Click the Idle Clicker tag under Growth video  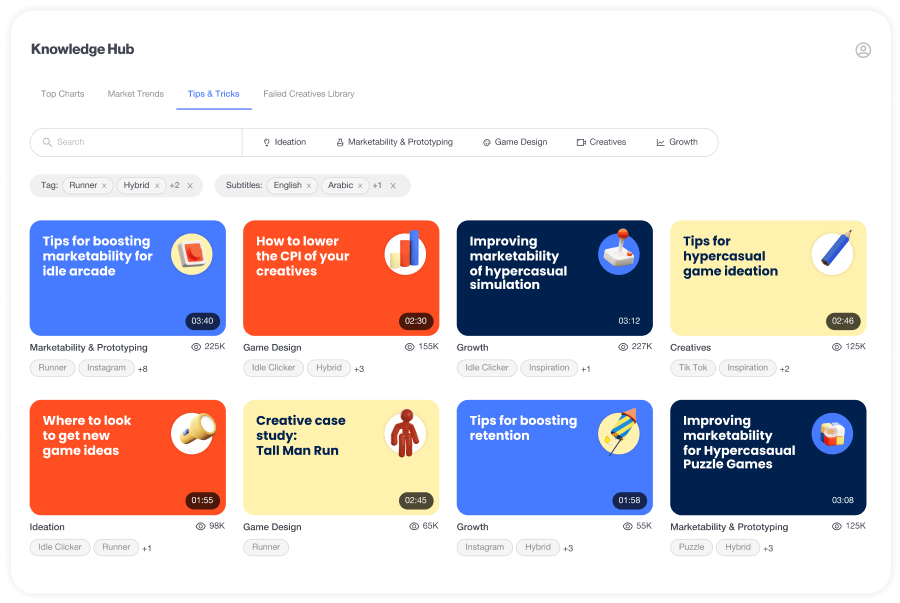pyautogui.click(x=487, y=368)
